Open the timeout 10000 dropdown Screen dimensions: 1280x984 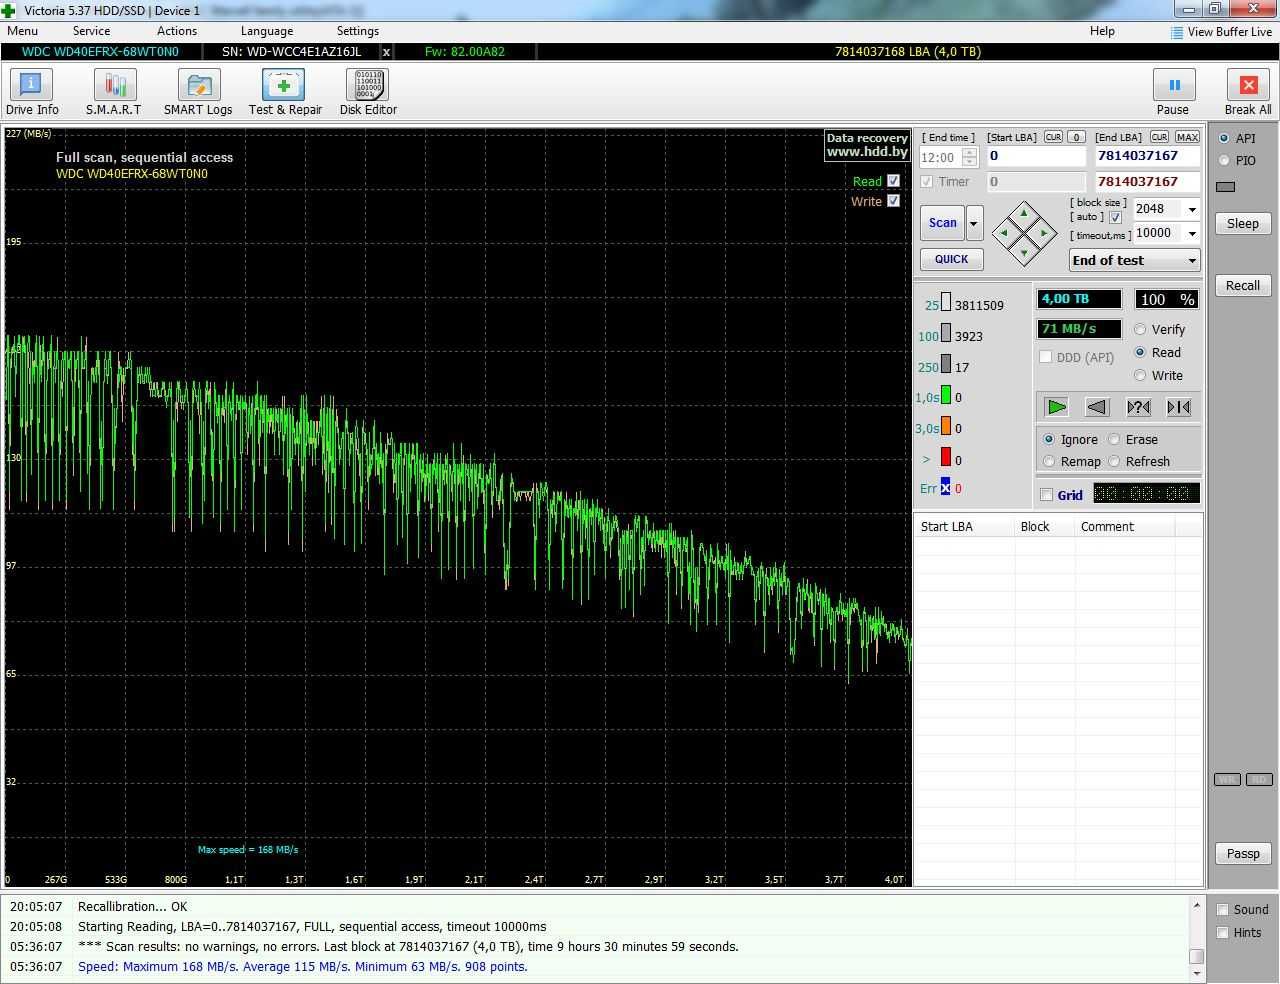tap(1191, 233)
